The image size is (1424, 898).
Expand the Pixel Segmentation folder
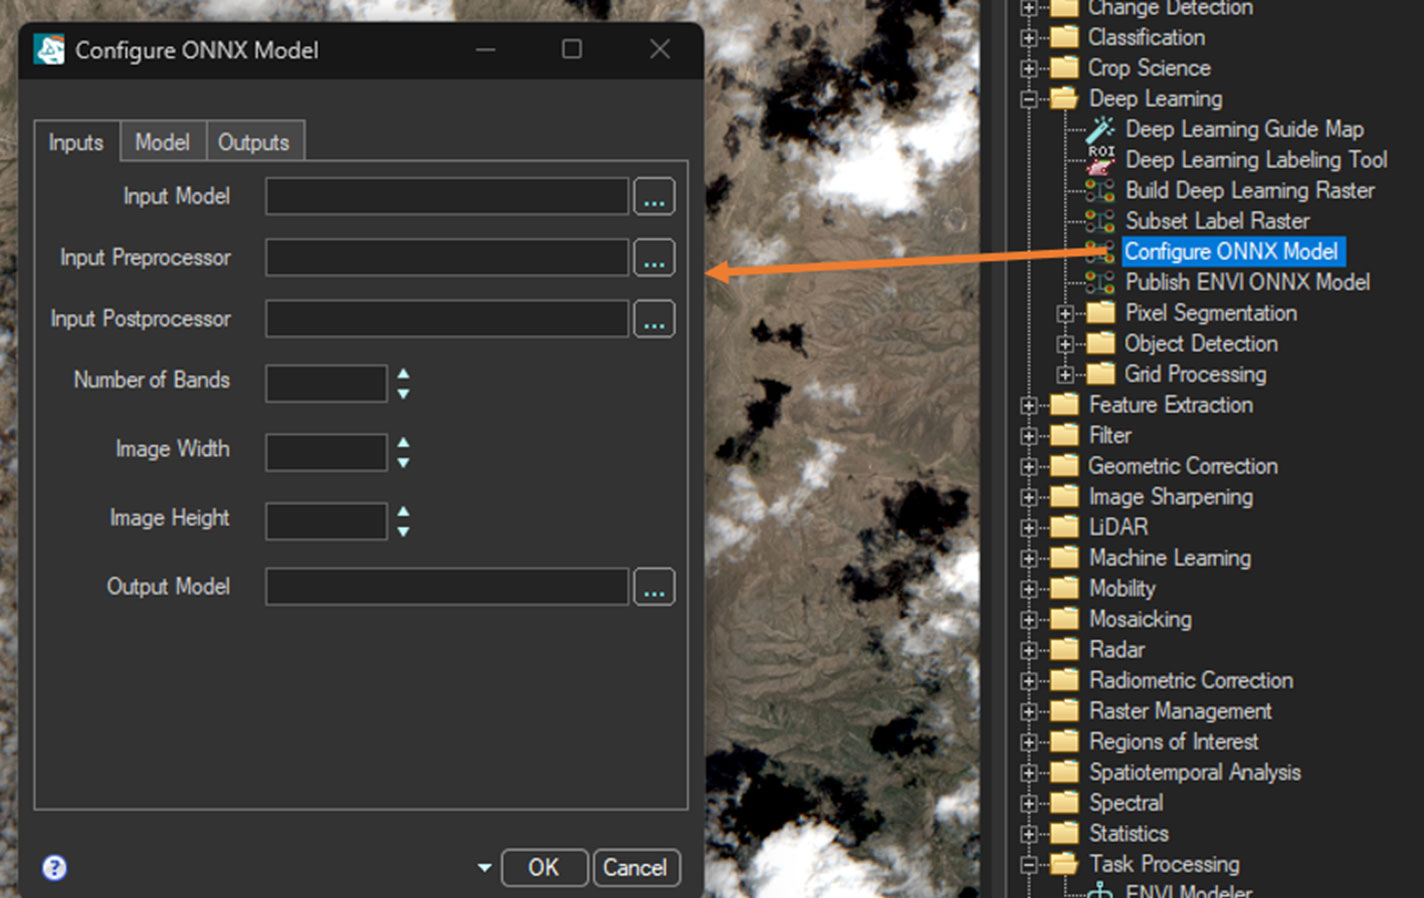tap(1065, 314)
